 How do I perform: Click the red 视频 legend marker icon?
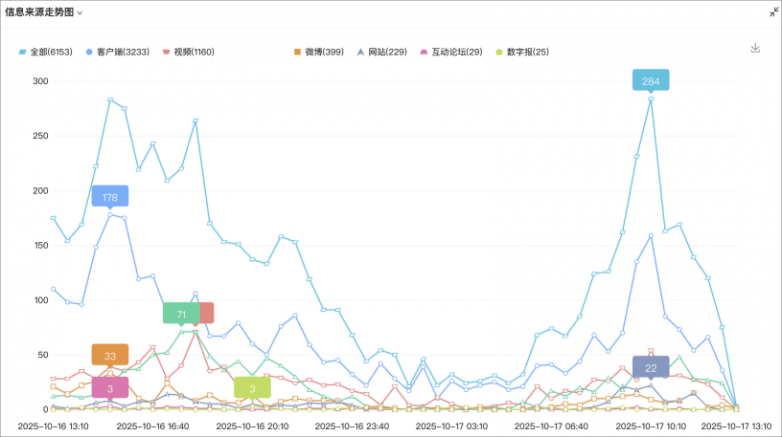click(166, 51)
